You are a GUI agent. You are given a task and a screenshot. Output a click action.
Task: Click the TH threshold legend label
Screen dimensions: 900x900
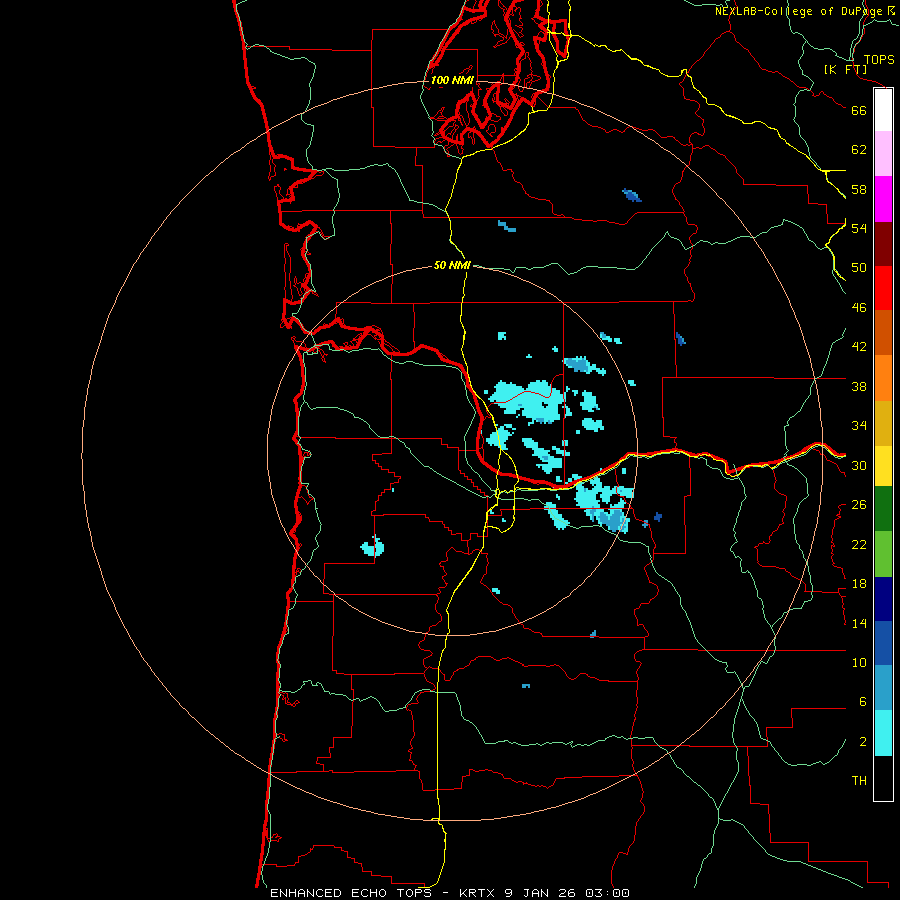(x=859, y=781)
